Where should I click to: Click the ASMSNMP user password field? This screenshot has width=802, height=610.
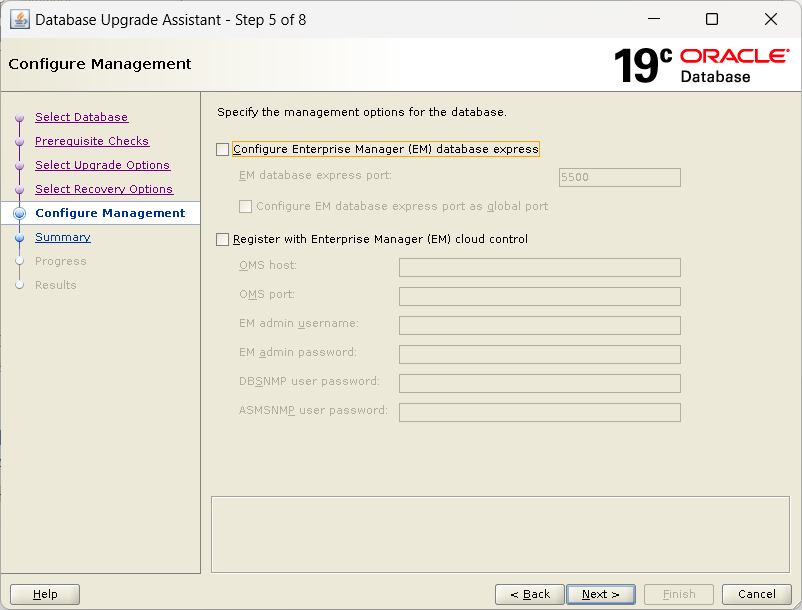(540, 413)
